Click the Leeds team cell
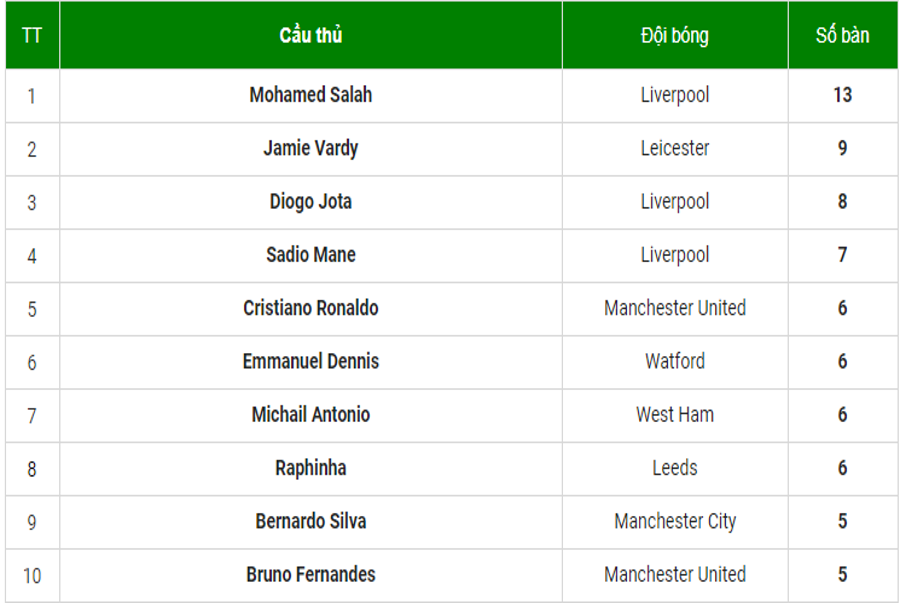Viewport: 900px width, 603px height. 675,468
